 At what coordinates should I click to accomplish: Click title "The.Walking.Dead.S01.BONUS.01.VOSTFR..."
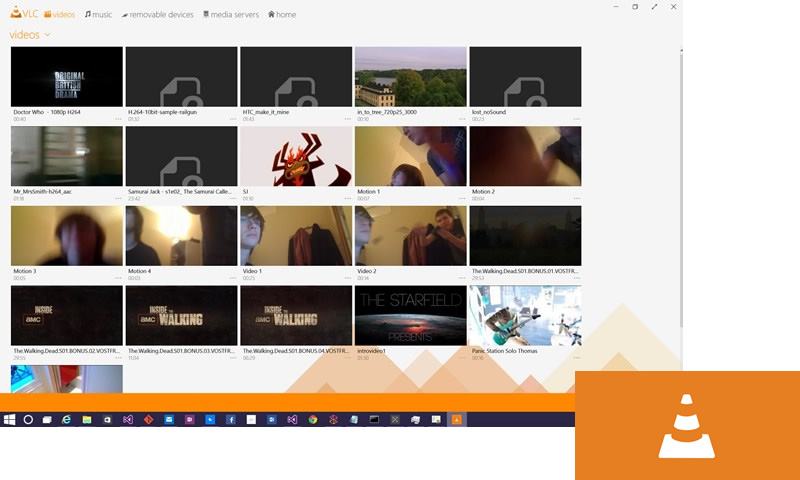tap(525, 271)
